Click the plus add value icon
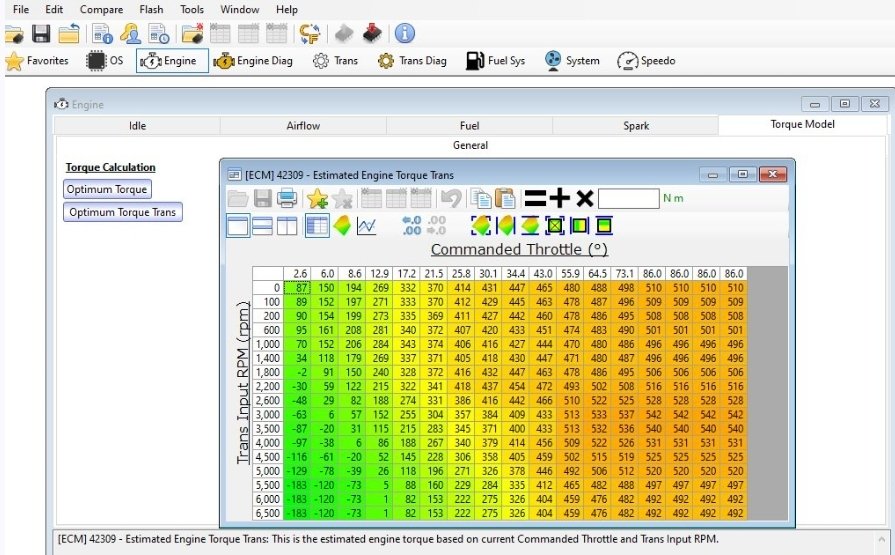 point(559,198)
